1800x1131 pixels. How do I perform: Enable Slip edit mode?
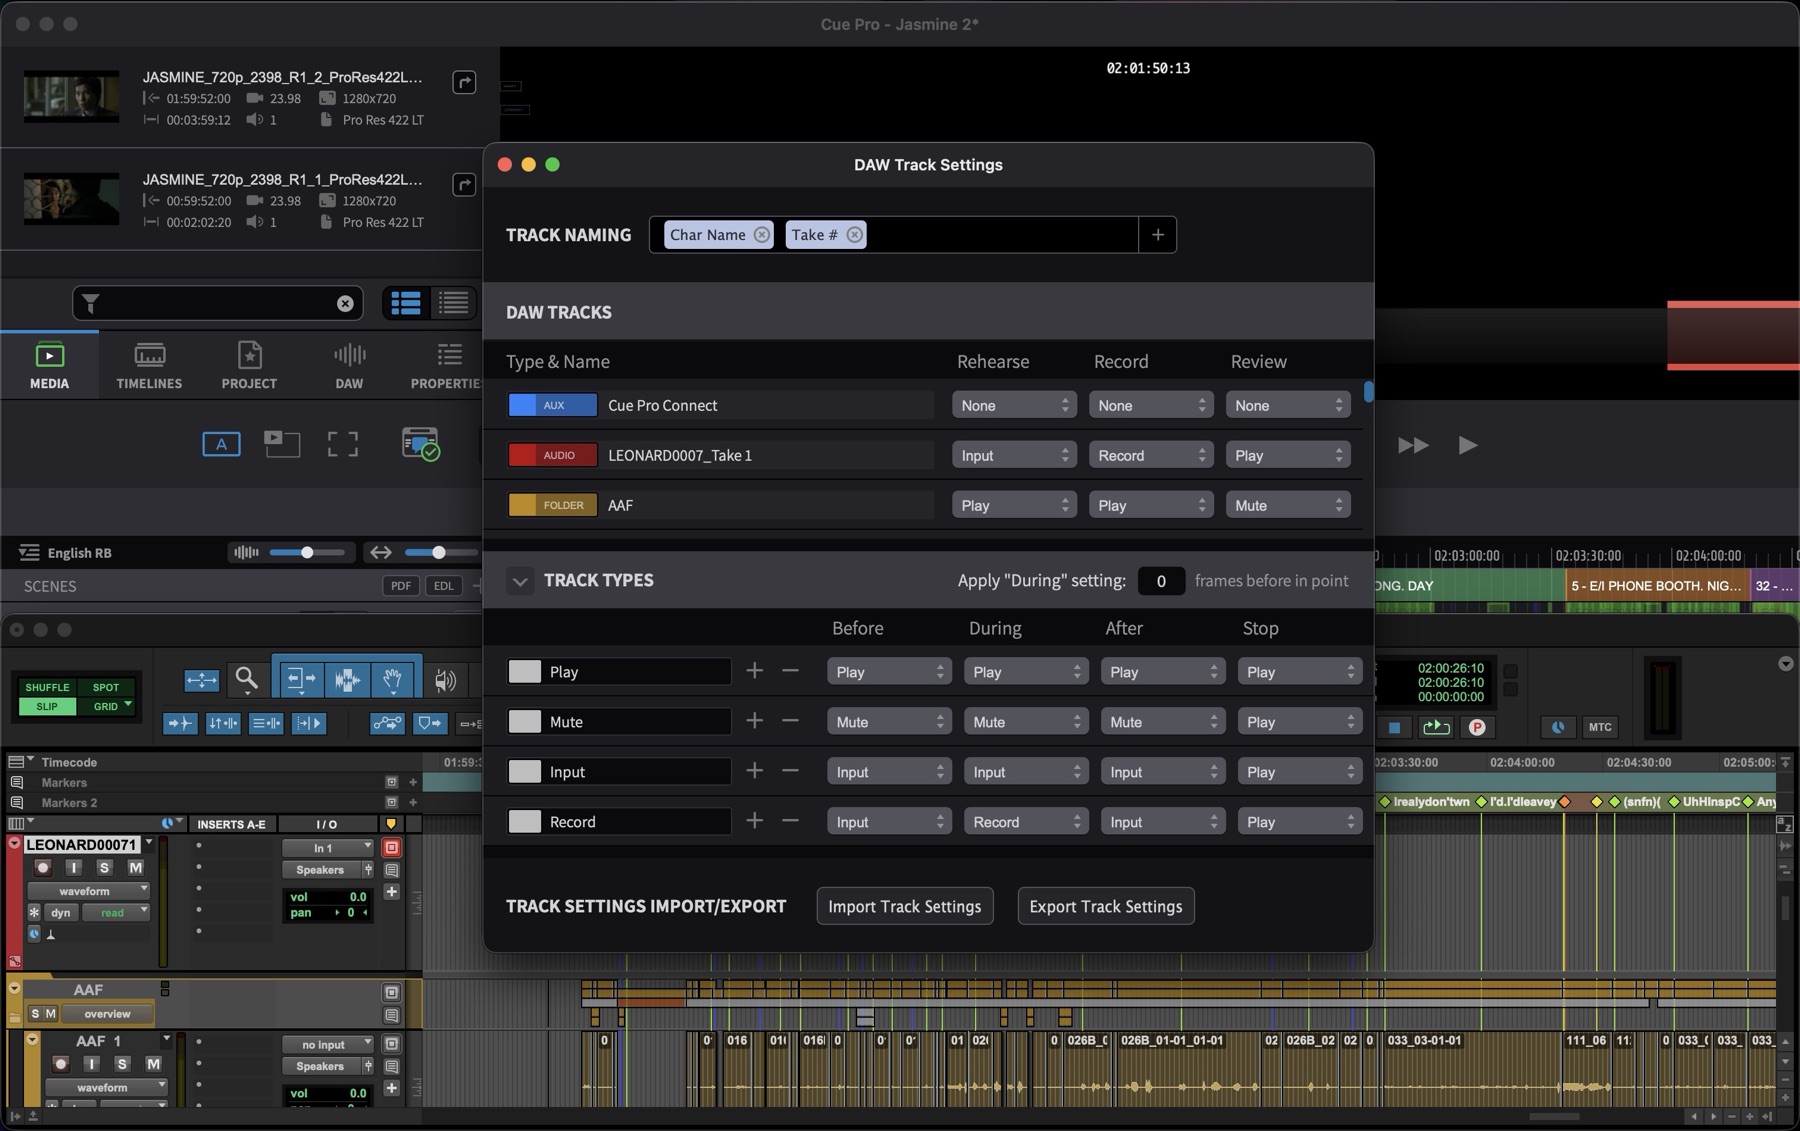[x=47, y=706]
